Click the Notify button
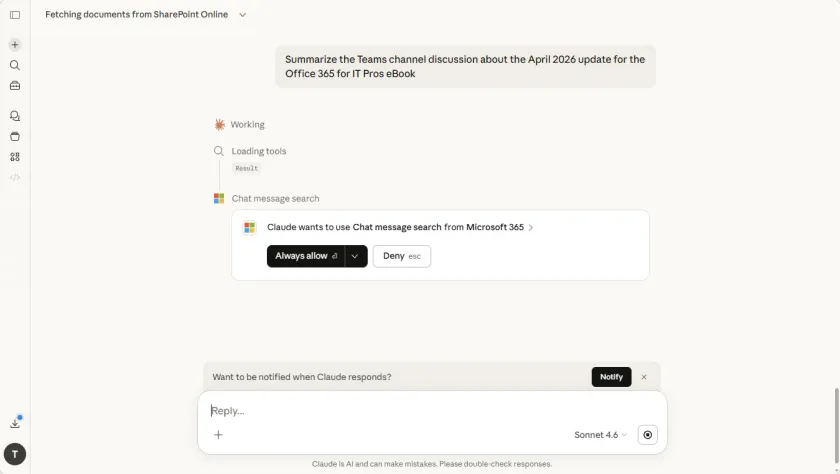The height and width of the screenshot is (474, 840). click(611, 377)
